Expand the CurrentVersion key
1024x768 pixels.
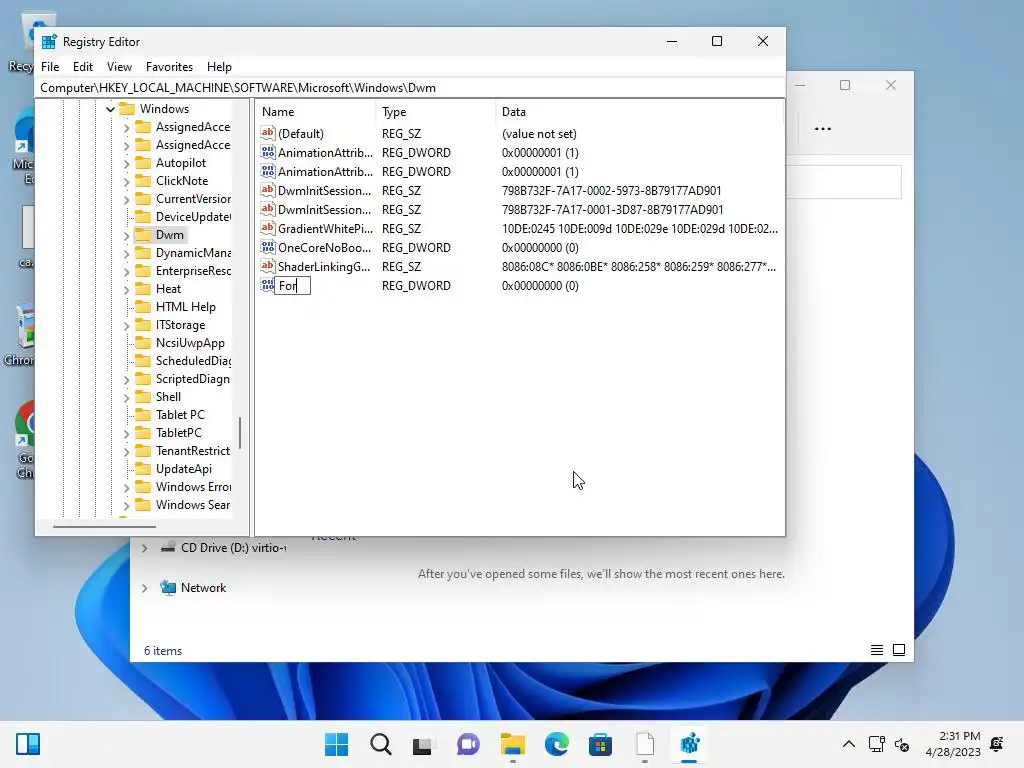click(x=127, y=199)
